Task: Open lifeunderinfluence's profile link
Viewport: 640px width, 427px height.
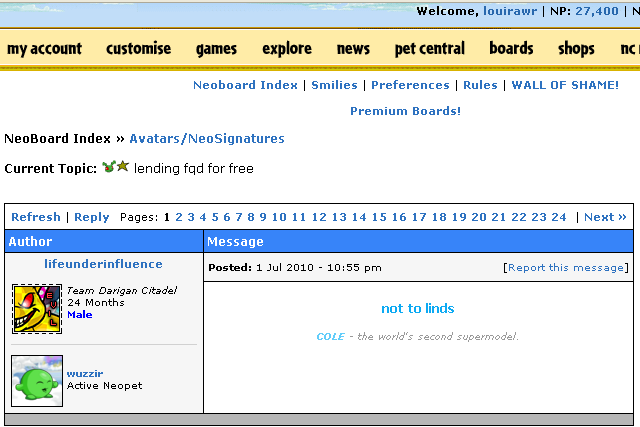Action: click(103, 264)
